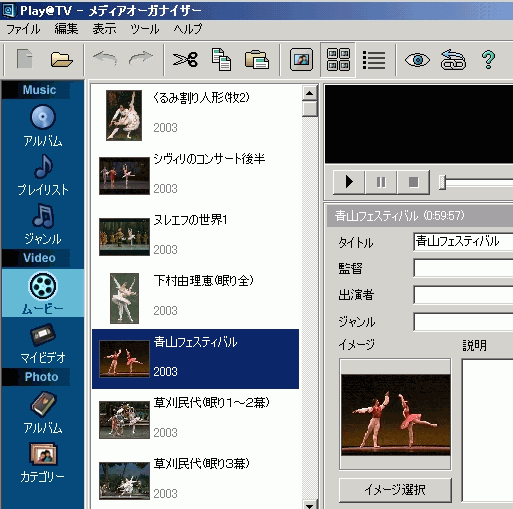Screen dimensions: 513x509
Task: Click the movie list scroll up arrow
Action: pyautogui.click(x=310, y=93)
